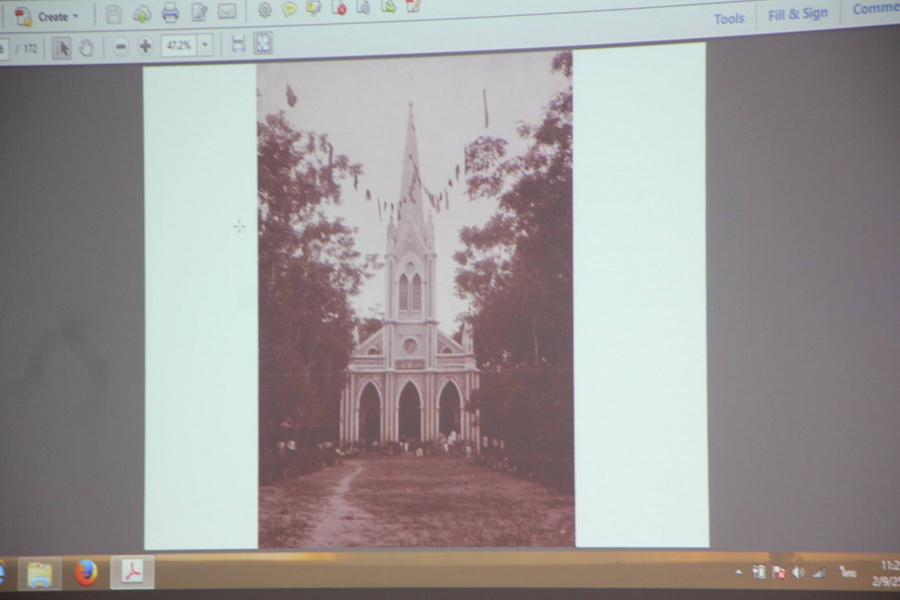
Task: Click the church photograph on the page
Action: (415, 300)
